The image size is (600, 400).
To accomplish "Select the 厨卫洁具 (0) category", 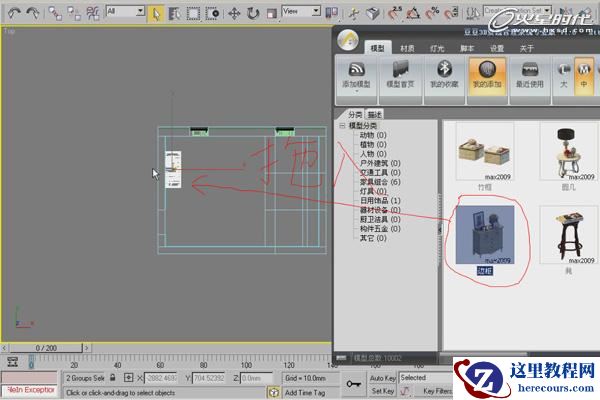I will point(380,219).
